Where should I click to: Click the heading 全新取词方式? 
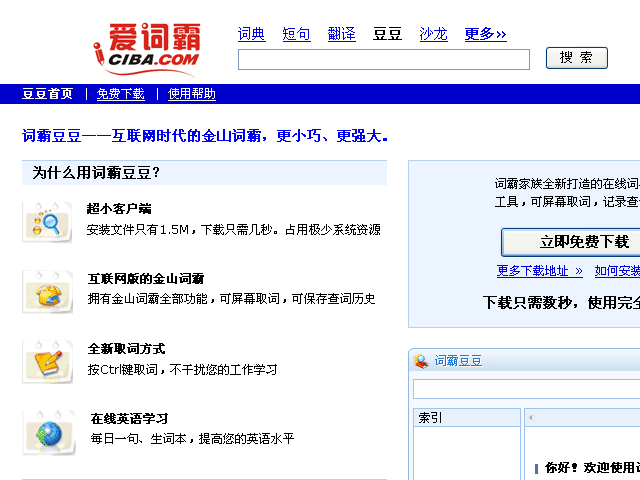click(126, 349)
